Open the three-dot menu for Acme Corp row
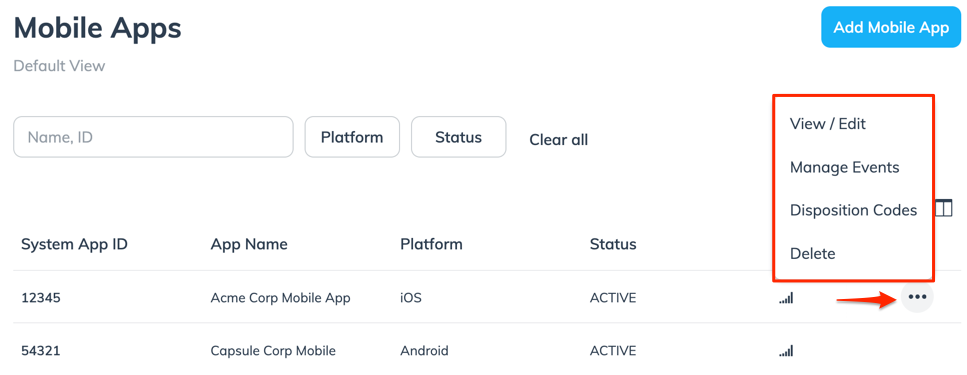967x375 pixels. 917,297
